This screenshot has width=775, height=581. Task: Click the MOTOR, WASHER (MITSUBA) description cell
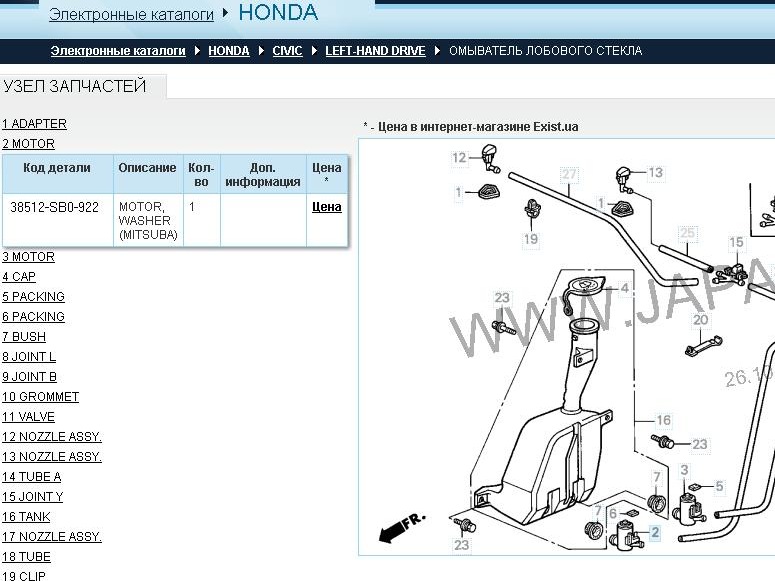[148, 221]
